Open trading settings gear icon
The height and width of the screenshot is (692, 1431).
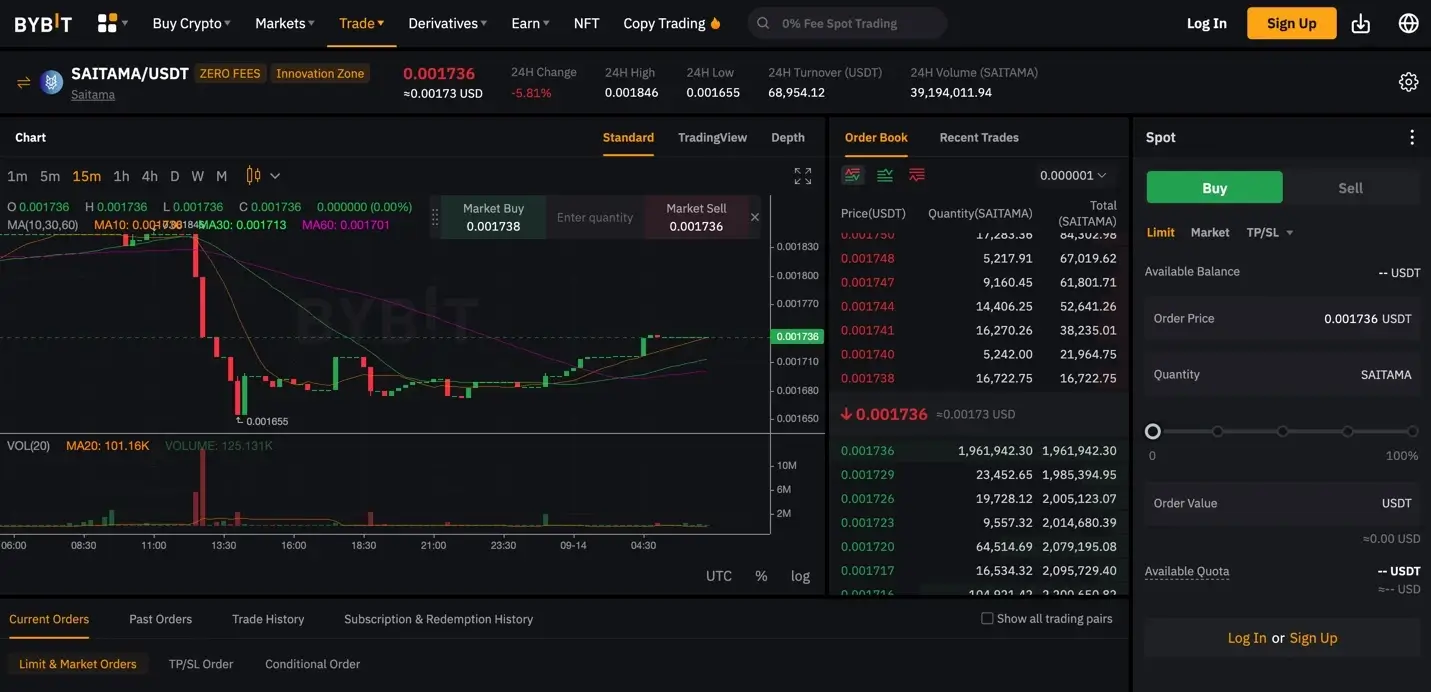coord(1408,82)
